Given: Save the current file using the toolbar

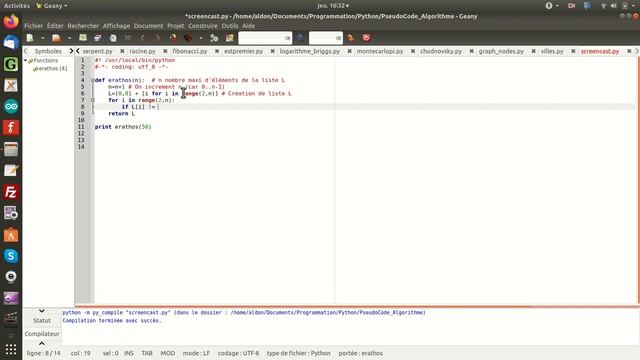Looking at the screenshot, I should click(x=83, y=38).
